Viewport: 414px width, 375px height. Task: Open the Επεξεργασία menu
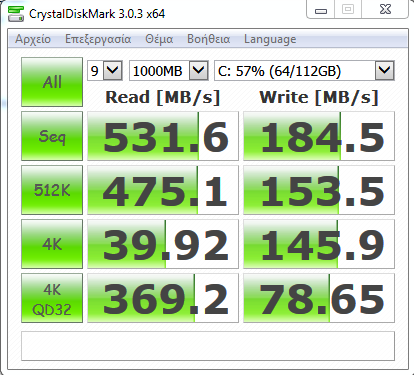[98, 39]
